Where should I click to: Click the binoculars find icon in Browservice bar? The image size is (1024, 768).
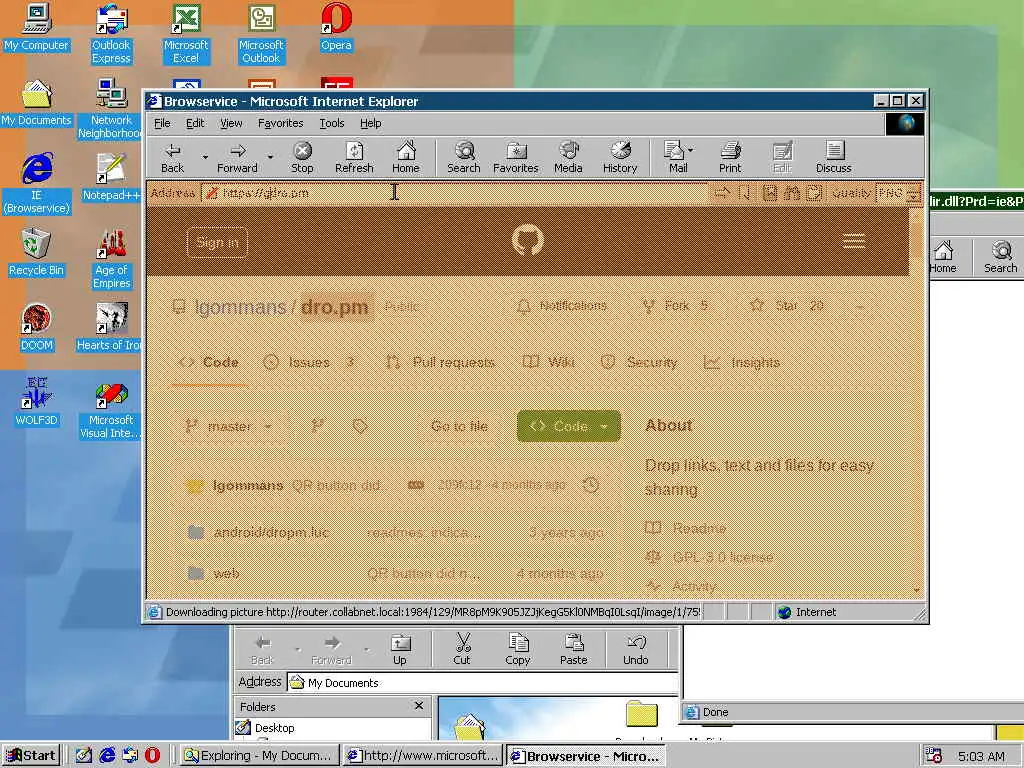tap(792, 193)
